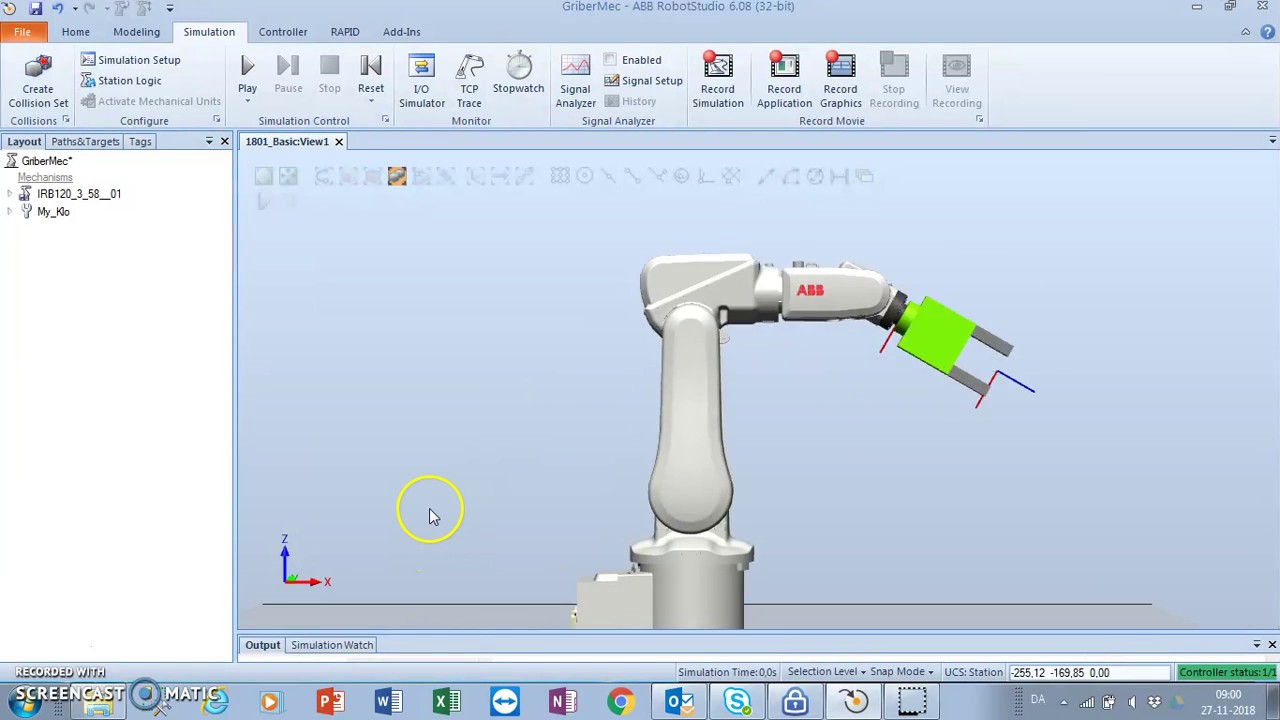The height and width of the screenshot is (720, 1280).
Task: Open Signal Analyzer
Action: [575, 80]
